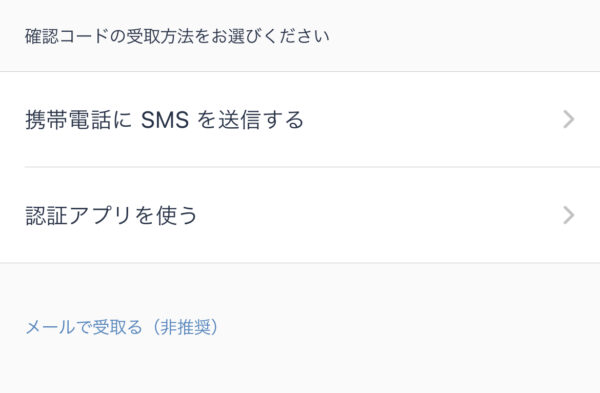Click the chevron next to 認証アプリを使う

[x=569, y=215]
